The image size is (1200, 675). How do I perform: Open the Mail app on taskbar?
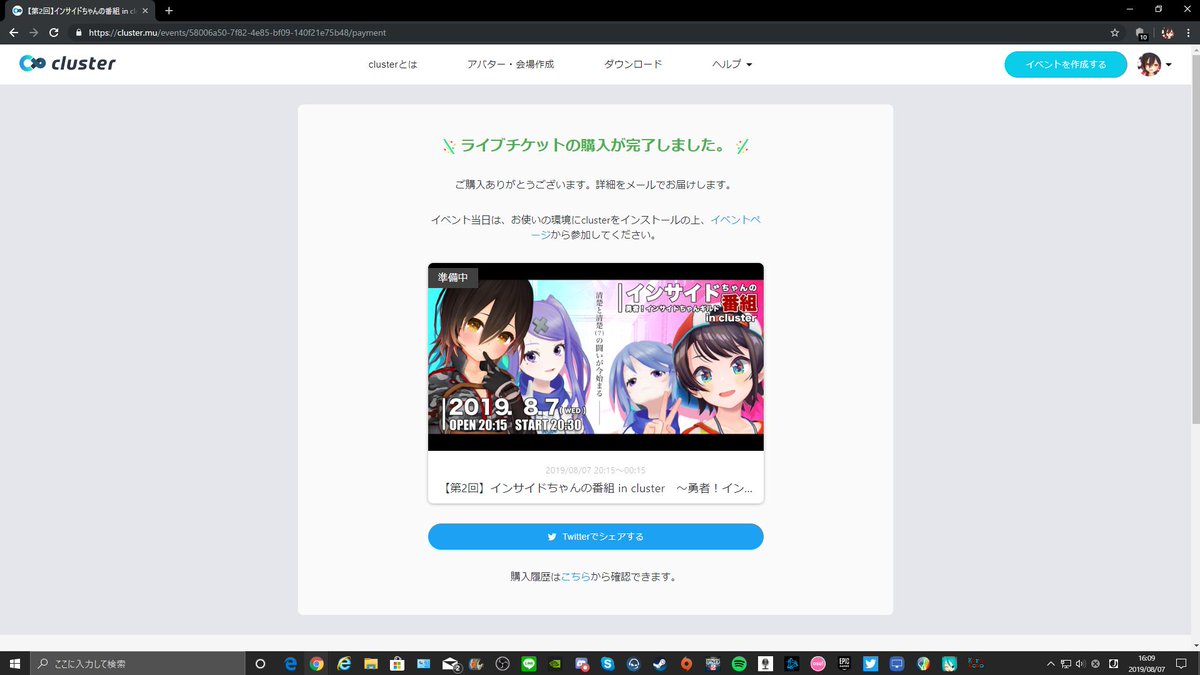[x=450, y=663]
